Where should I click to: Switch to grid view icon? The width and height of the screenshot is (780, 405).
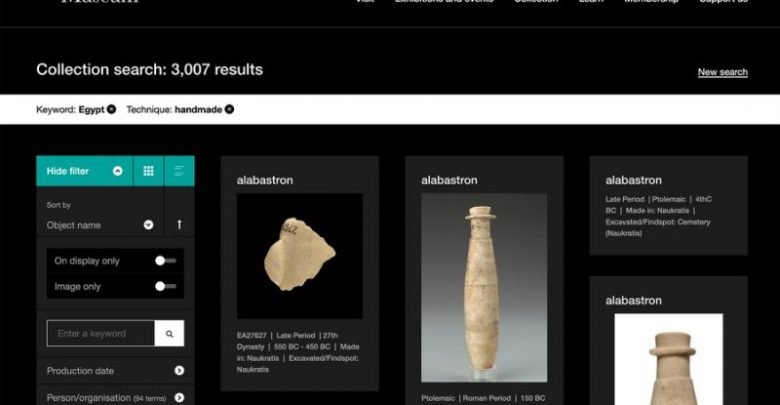click(148, 171)
